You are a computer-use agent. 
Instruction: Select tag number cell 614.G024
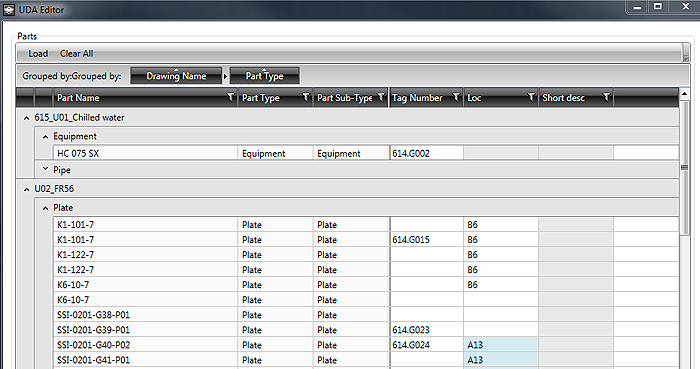point(426,345)
